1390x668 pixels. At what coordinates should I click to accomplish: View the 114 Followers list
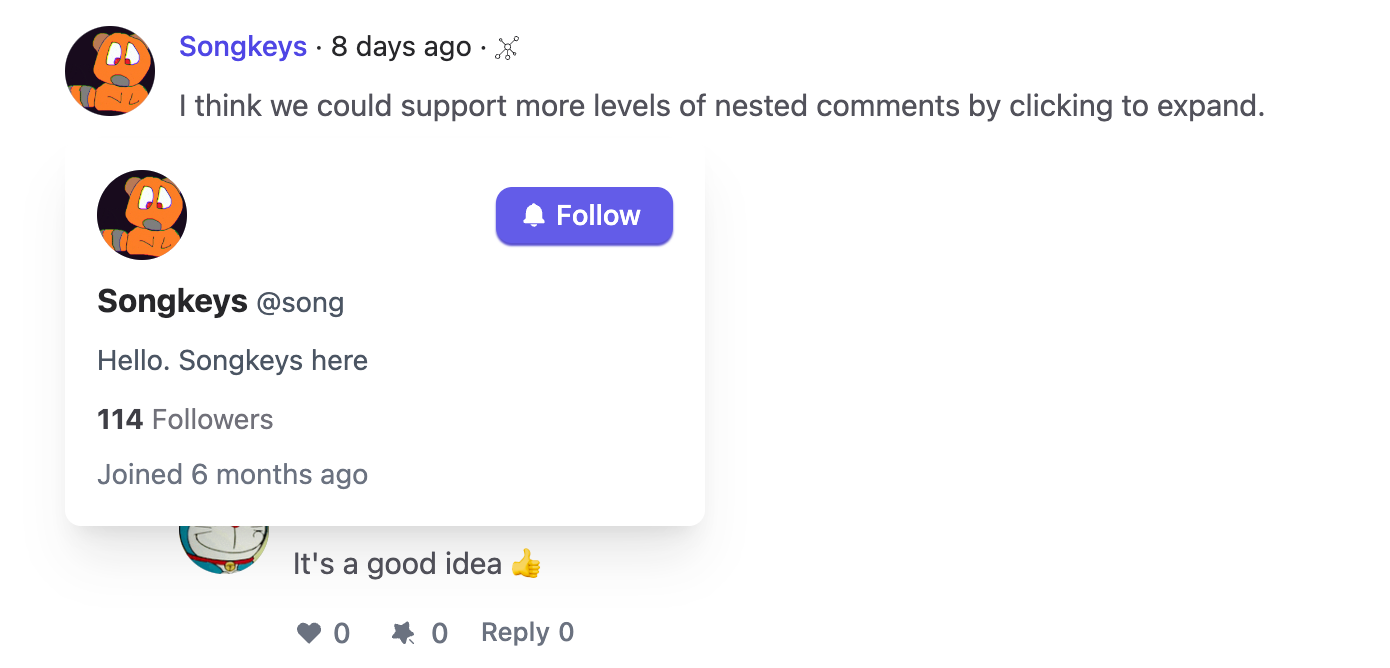coord(185,419)
